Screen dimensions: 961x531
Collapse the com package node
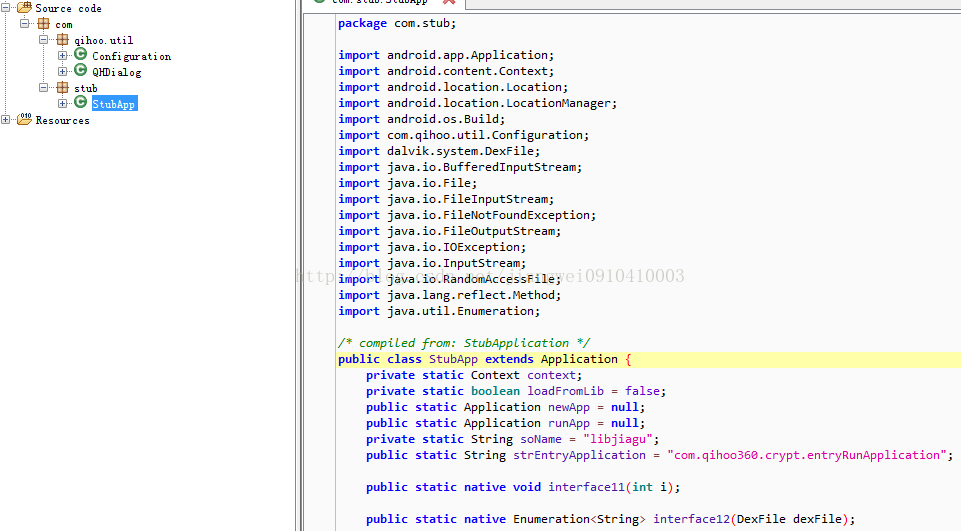tap(25, 24)
